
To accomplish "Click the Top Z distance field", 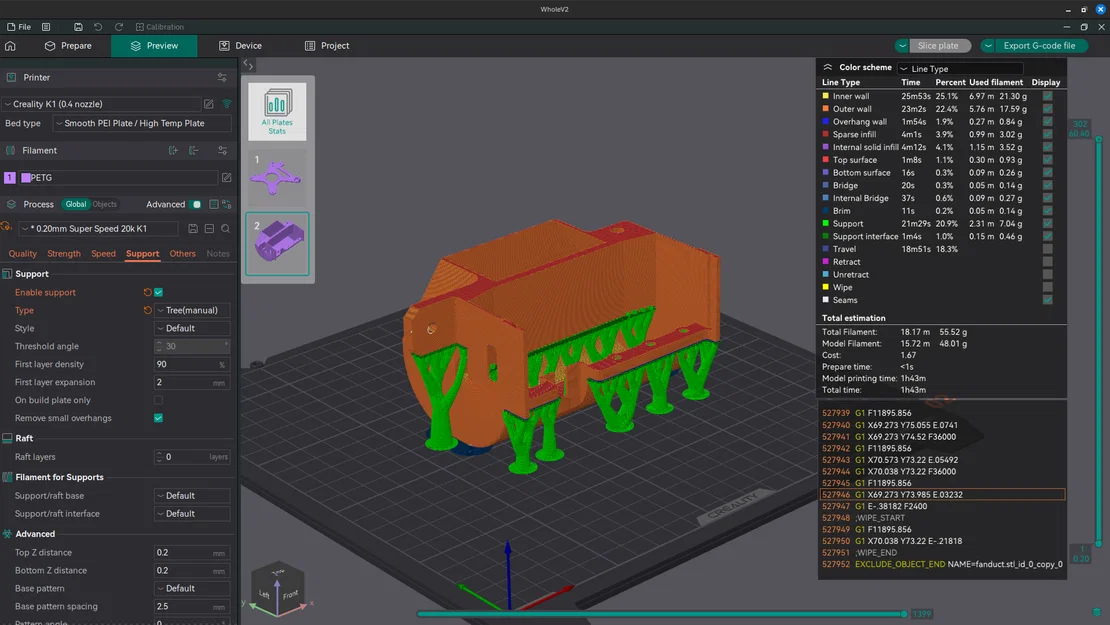I will (193, 553).
